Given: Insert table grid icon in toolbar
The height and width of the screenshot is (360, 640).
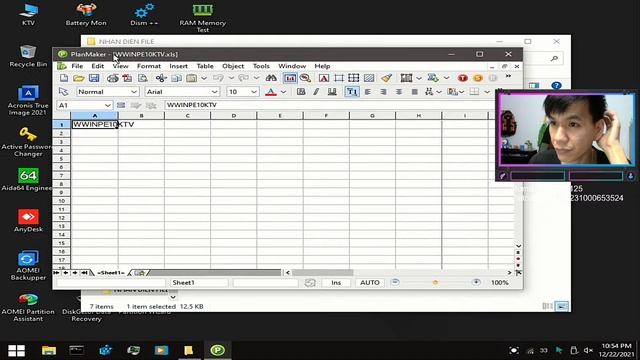Looking at the screenshot, I should coord(353,78).
